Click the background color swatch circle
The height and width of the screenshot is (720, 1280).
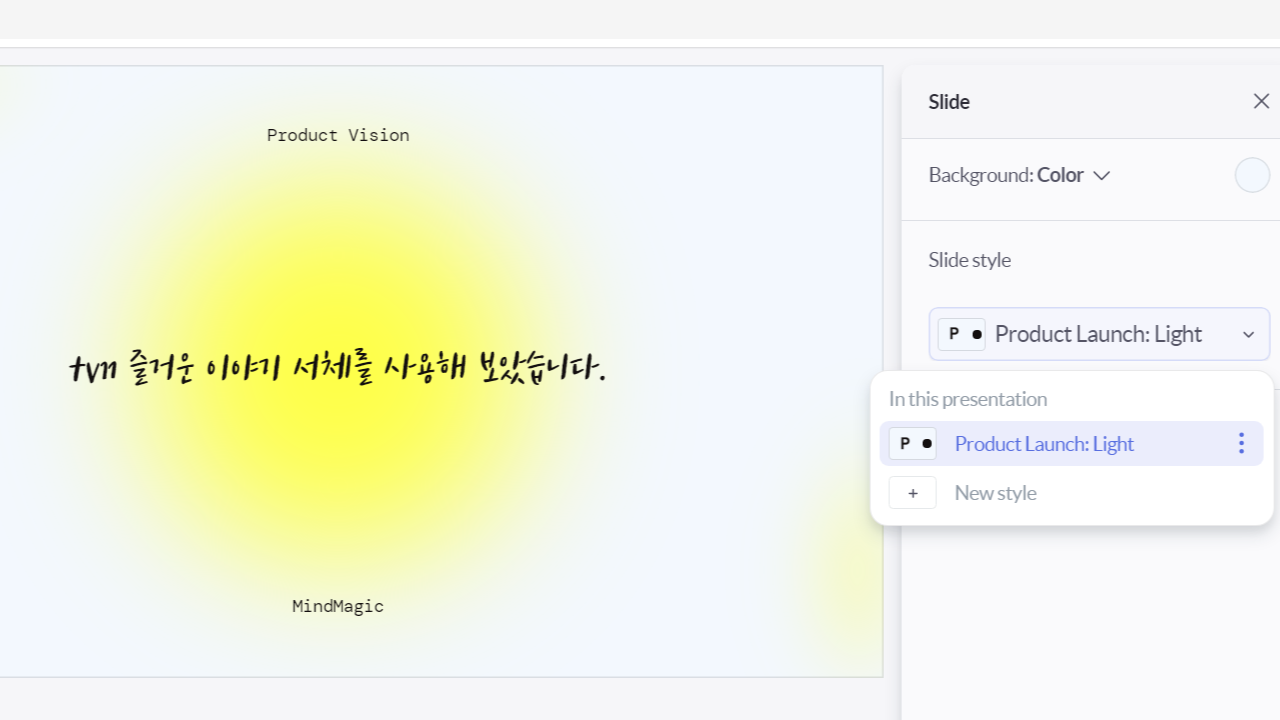[x=1252, y=175]
